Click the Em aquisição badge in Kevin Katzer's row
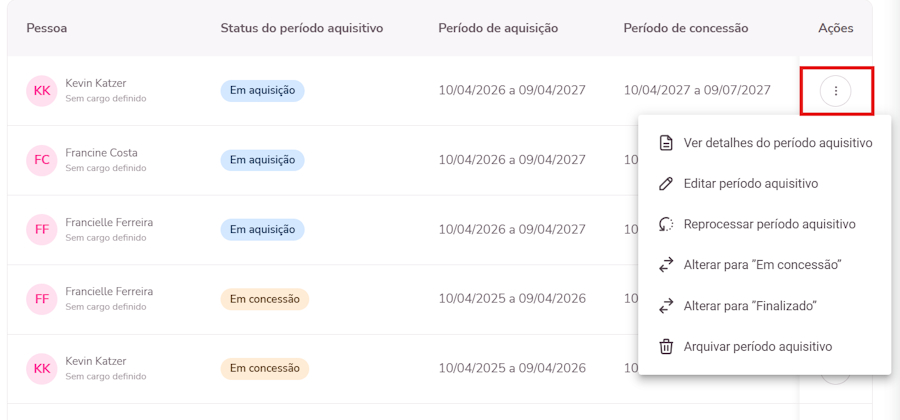Screen dimensions: 900x420 pyautogui.click(x=262, y=91)
